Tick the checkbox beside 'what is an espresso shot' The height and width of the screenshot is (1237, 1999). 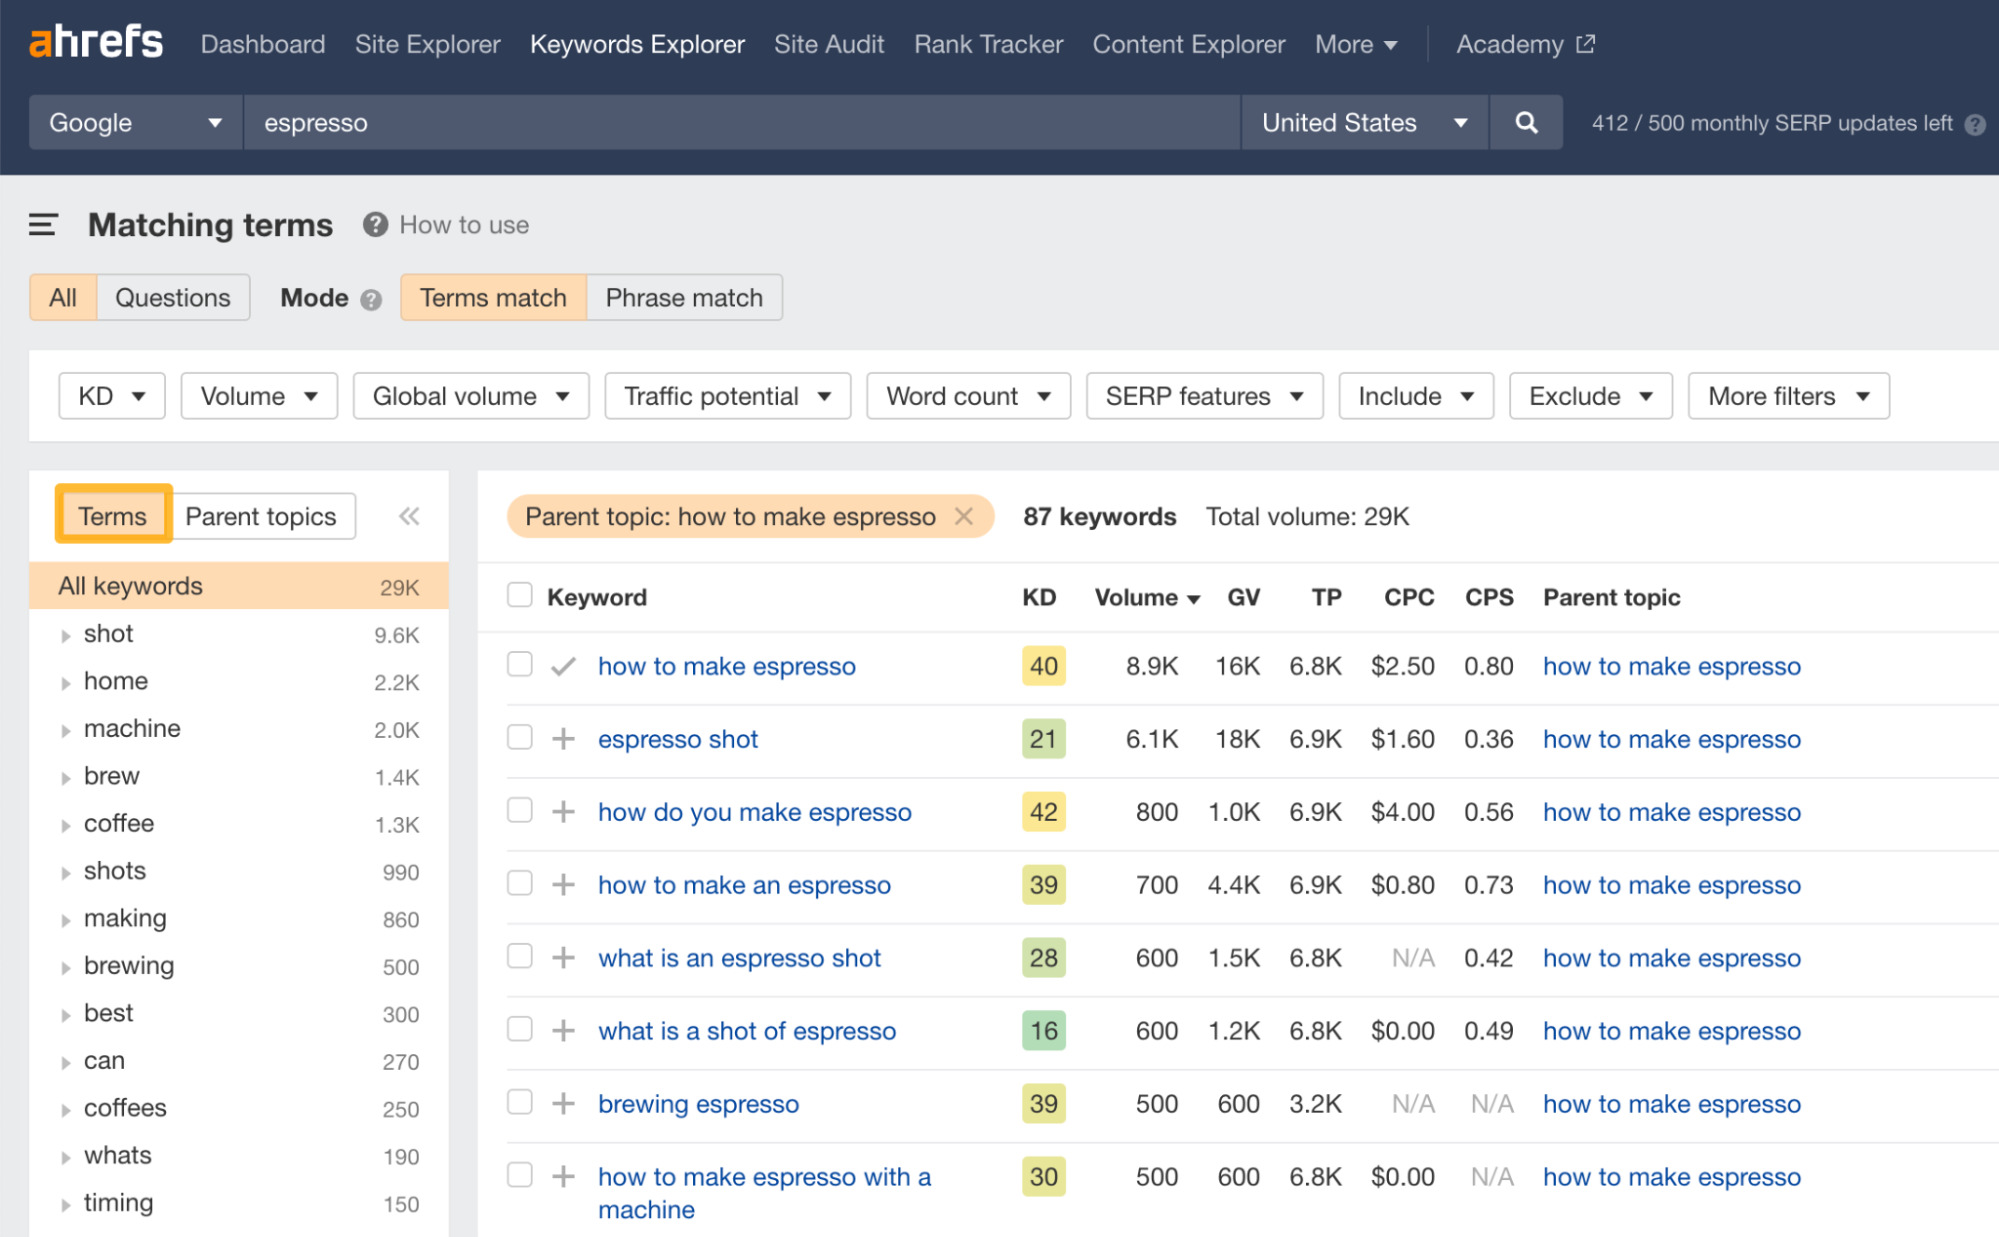[x=520, y=956]
